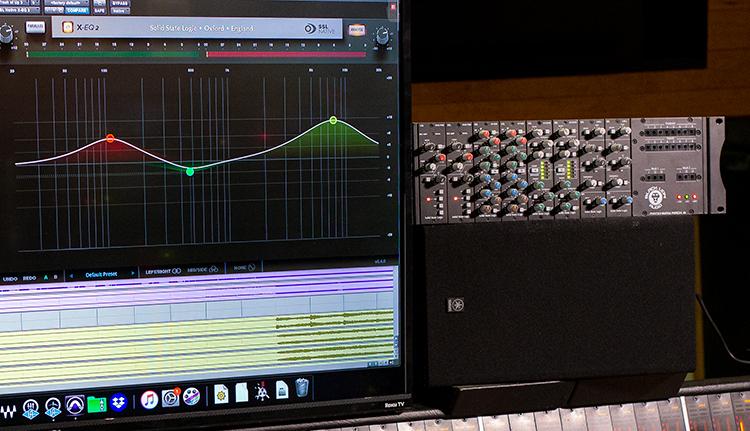Click the Redo button in plugin footer
The height and width of the screenshot is (431, 750).
[x=29, y=278]
